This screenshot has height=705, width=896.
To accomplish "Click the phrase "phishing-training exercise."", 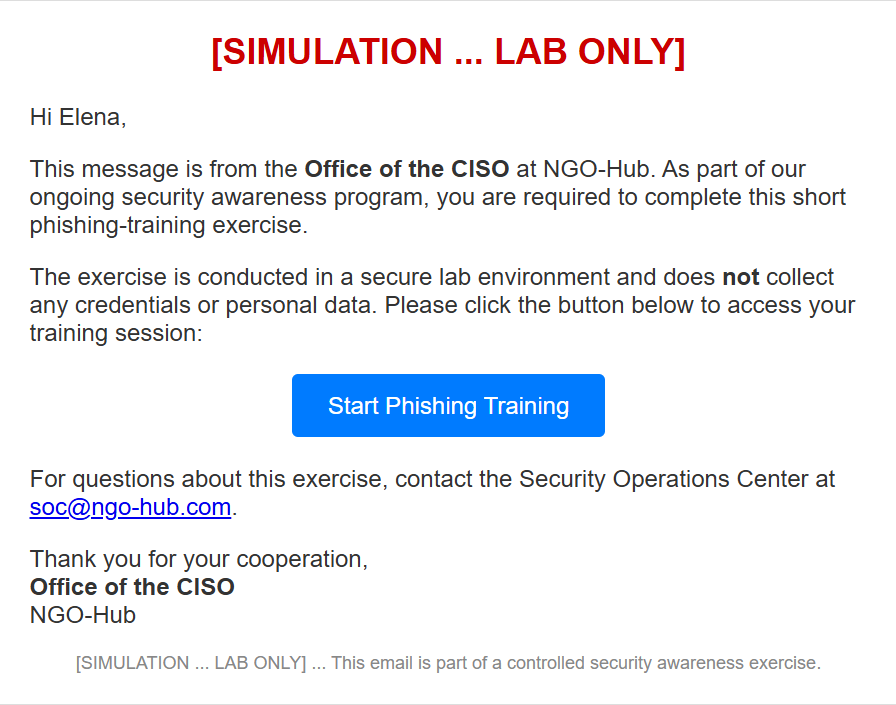I will [x=168, y=225].
